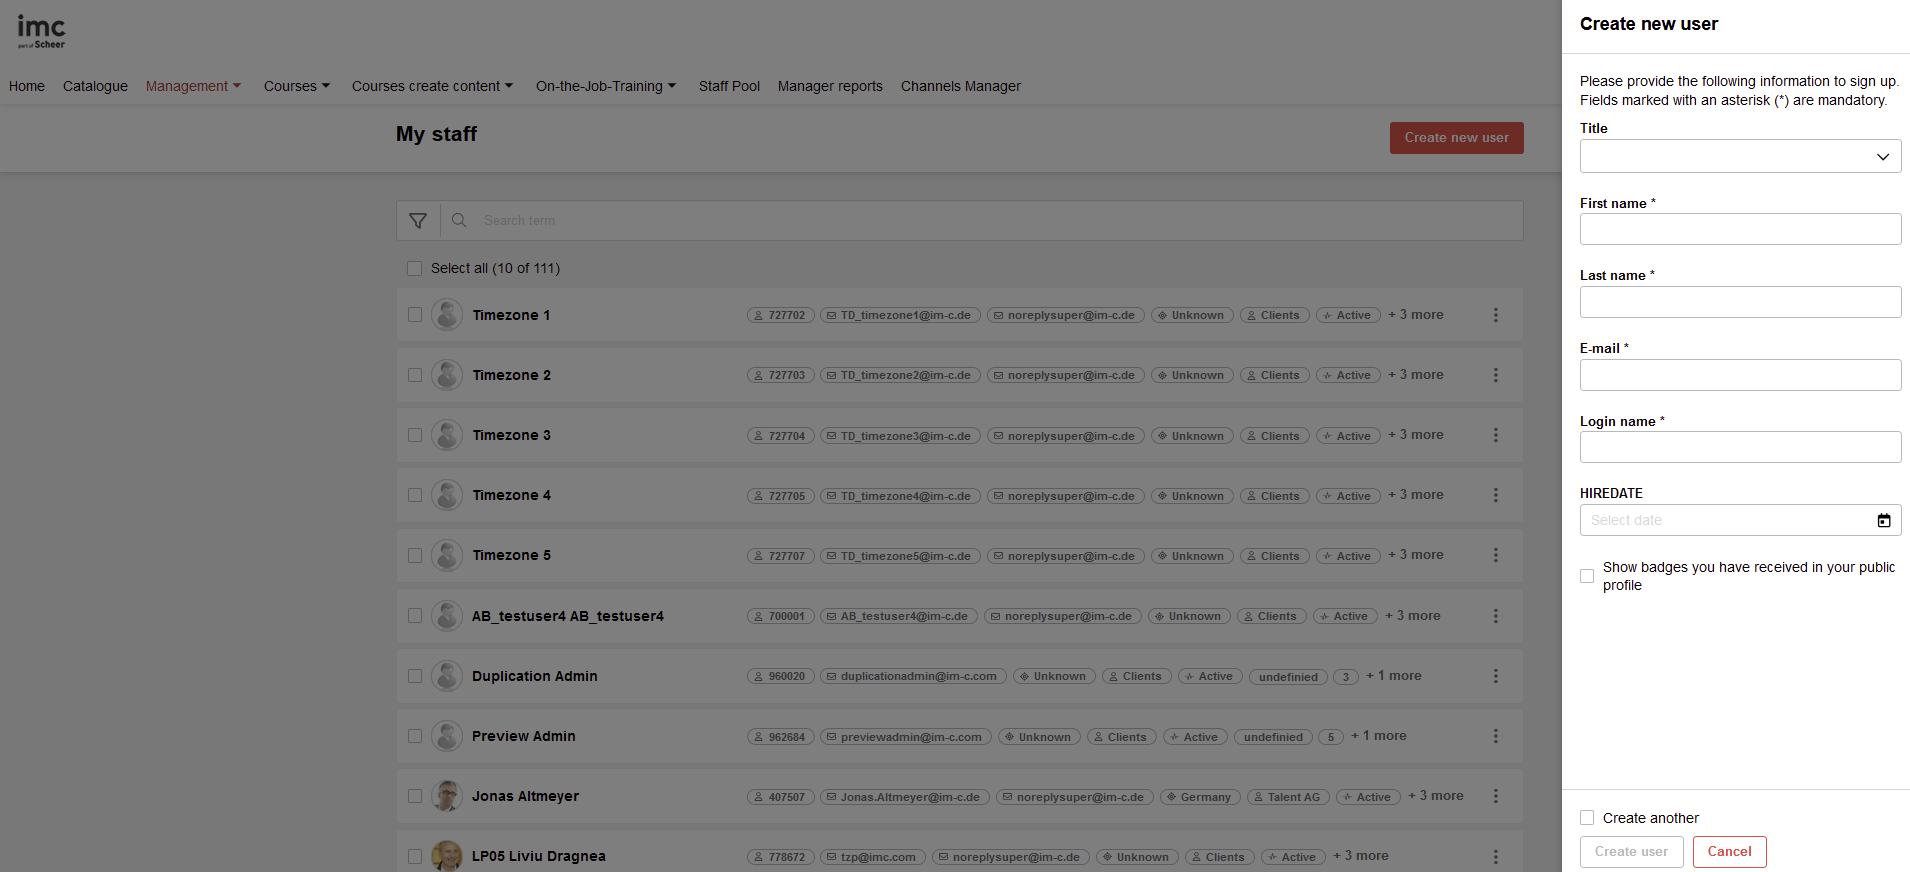
Task: Click Jonas Altmeyer's profile picture
Action: pyautogui.click(x=447, y=796)
